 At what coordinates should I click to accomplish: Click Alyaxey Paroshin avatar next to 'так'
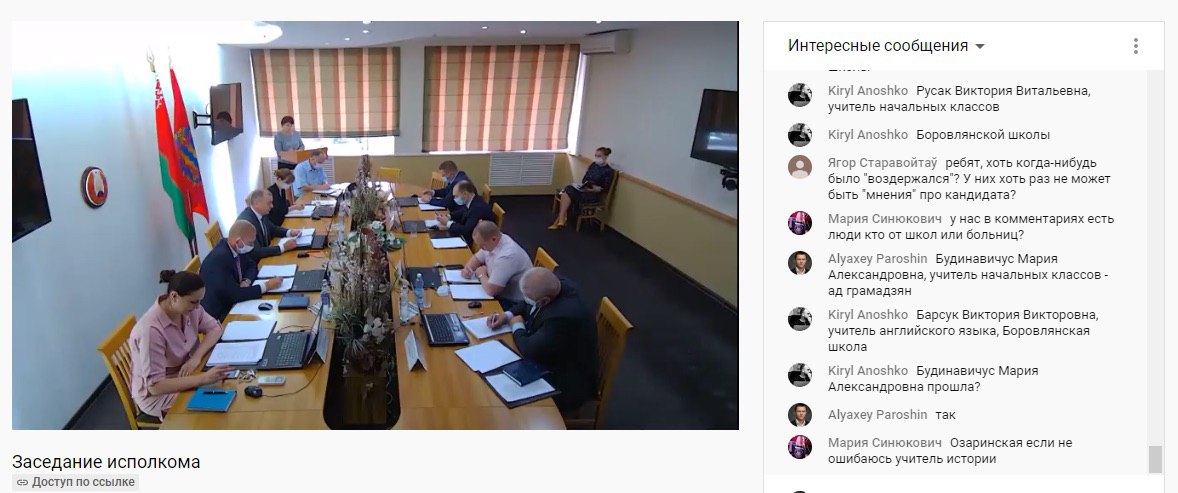click(x=799, y=415)
